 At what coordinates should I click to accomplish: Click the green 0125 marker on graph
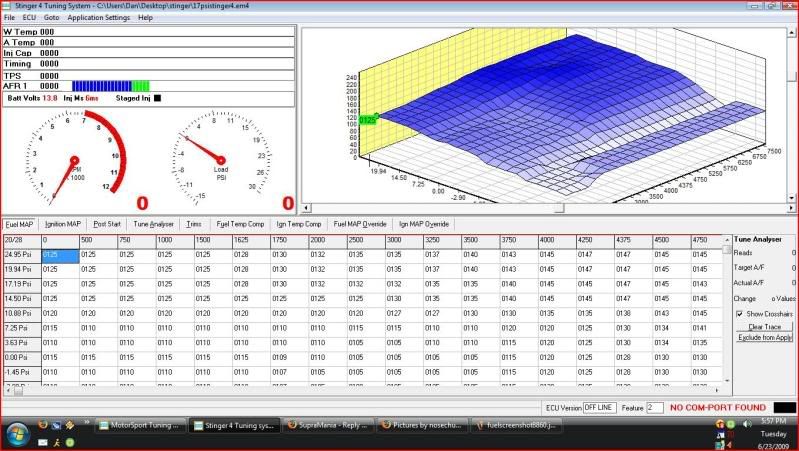(367, 120)
